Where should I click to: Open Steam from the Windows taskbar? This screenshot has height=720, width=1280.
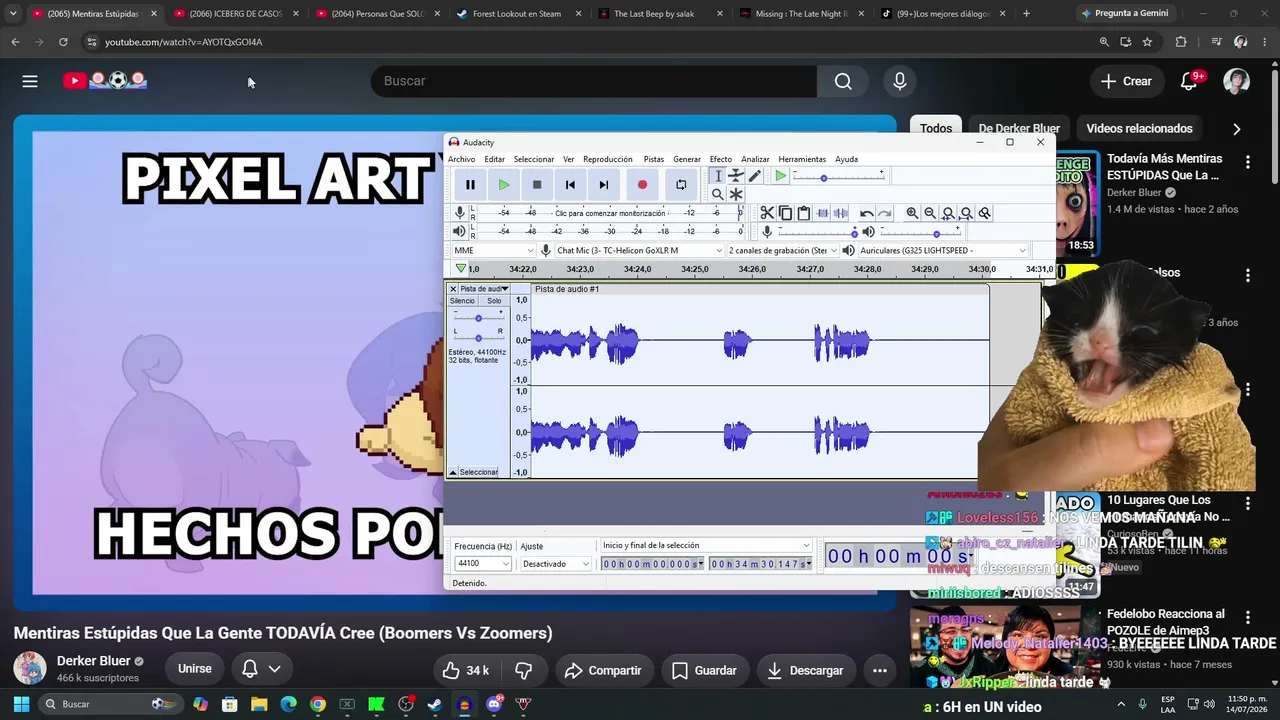click(434, 704)
